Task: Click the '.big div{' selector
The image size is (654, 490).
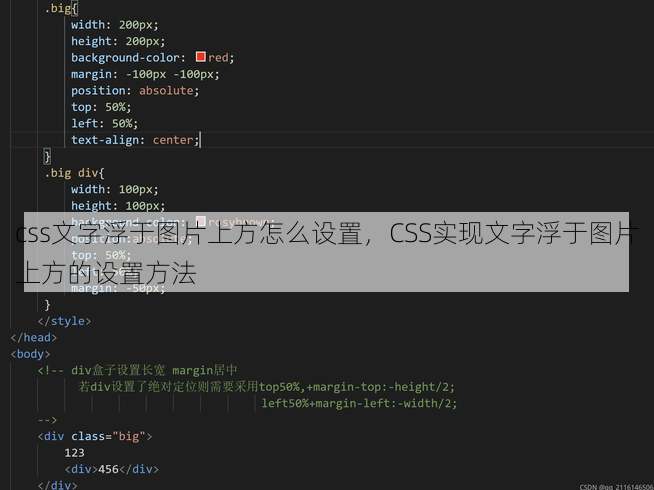Action: point(74,173)
